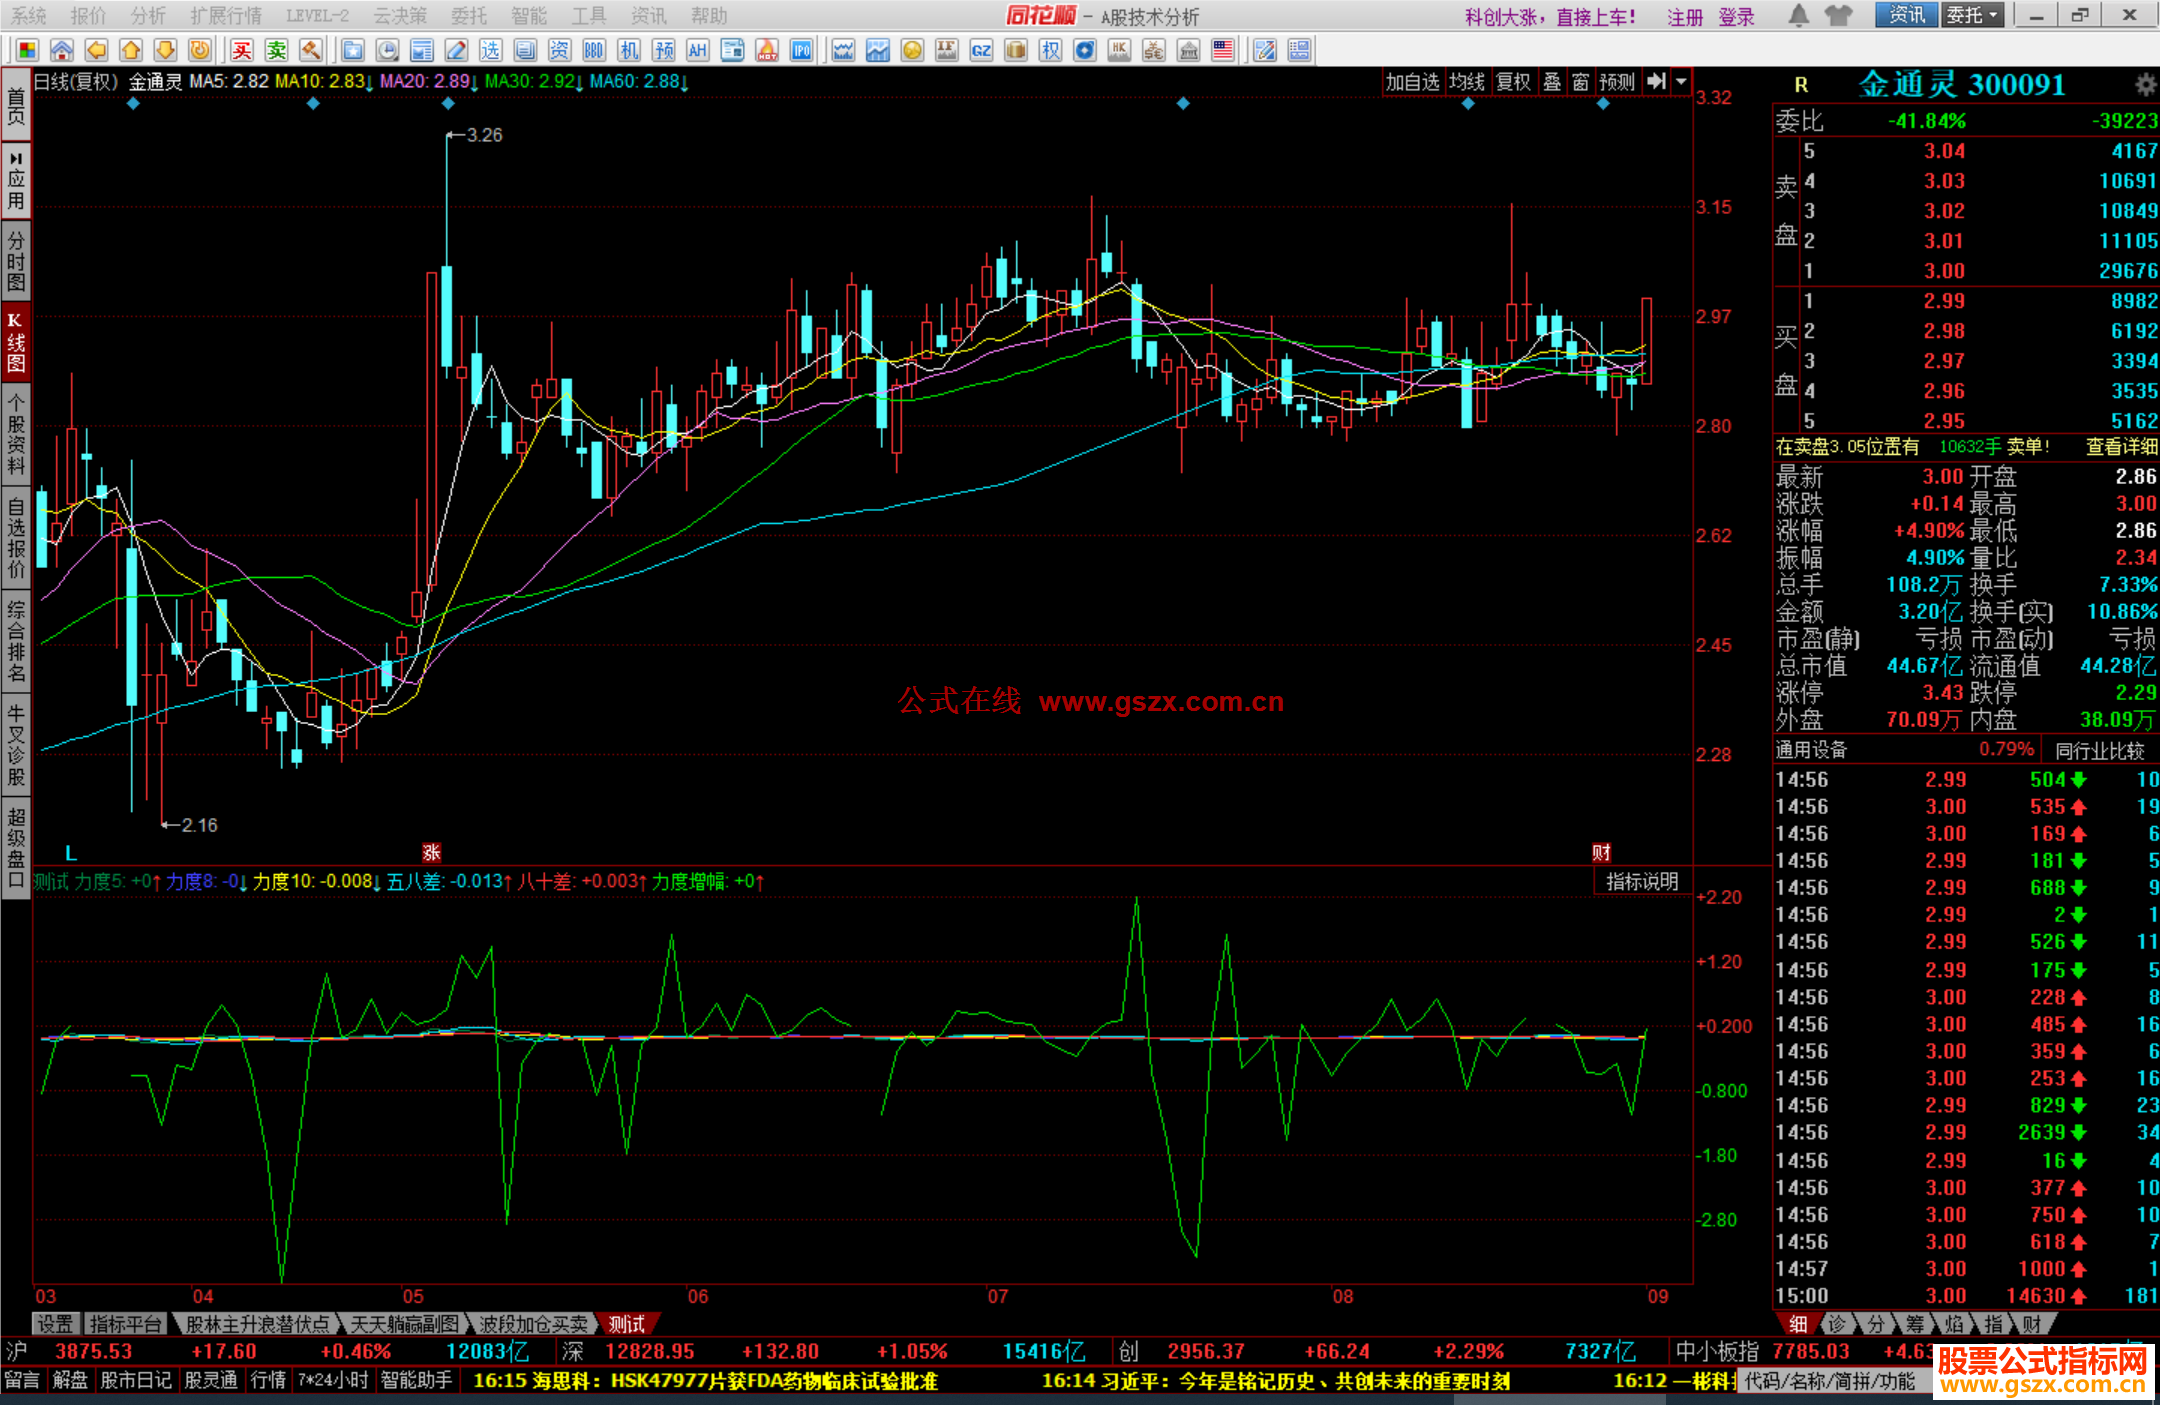The image size is (2160, 1405).
Task: Click 查看详细 link in order panel
Action: [x=2121, y=447]
